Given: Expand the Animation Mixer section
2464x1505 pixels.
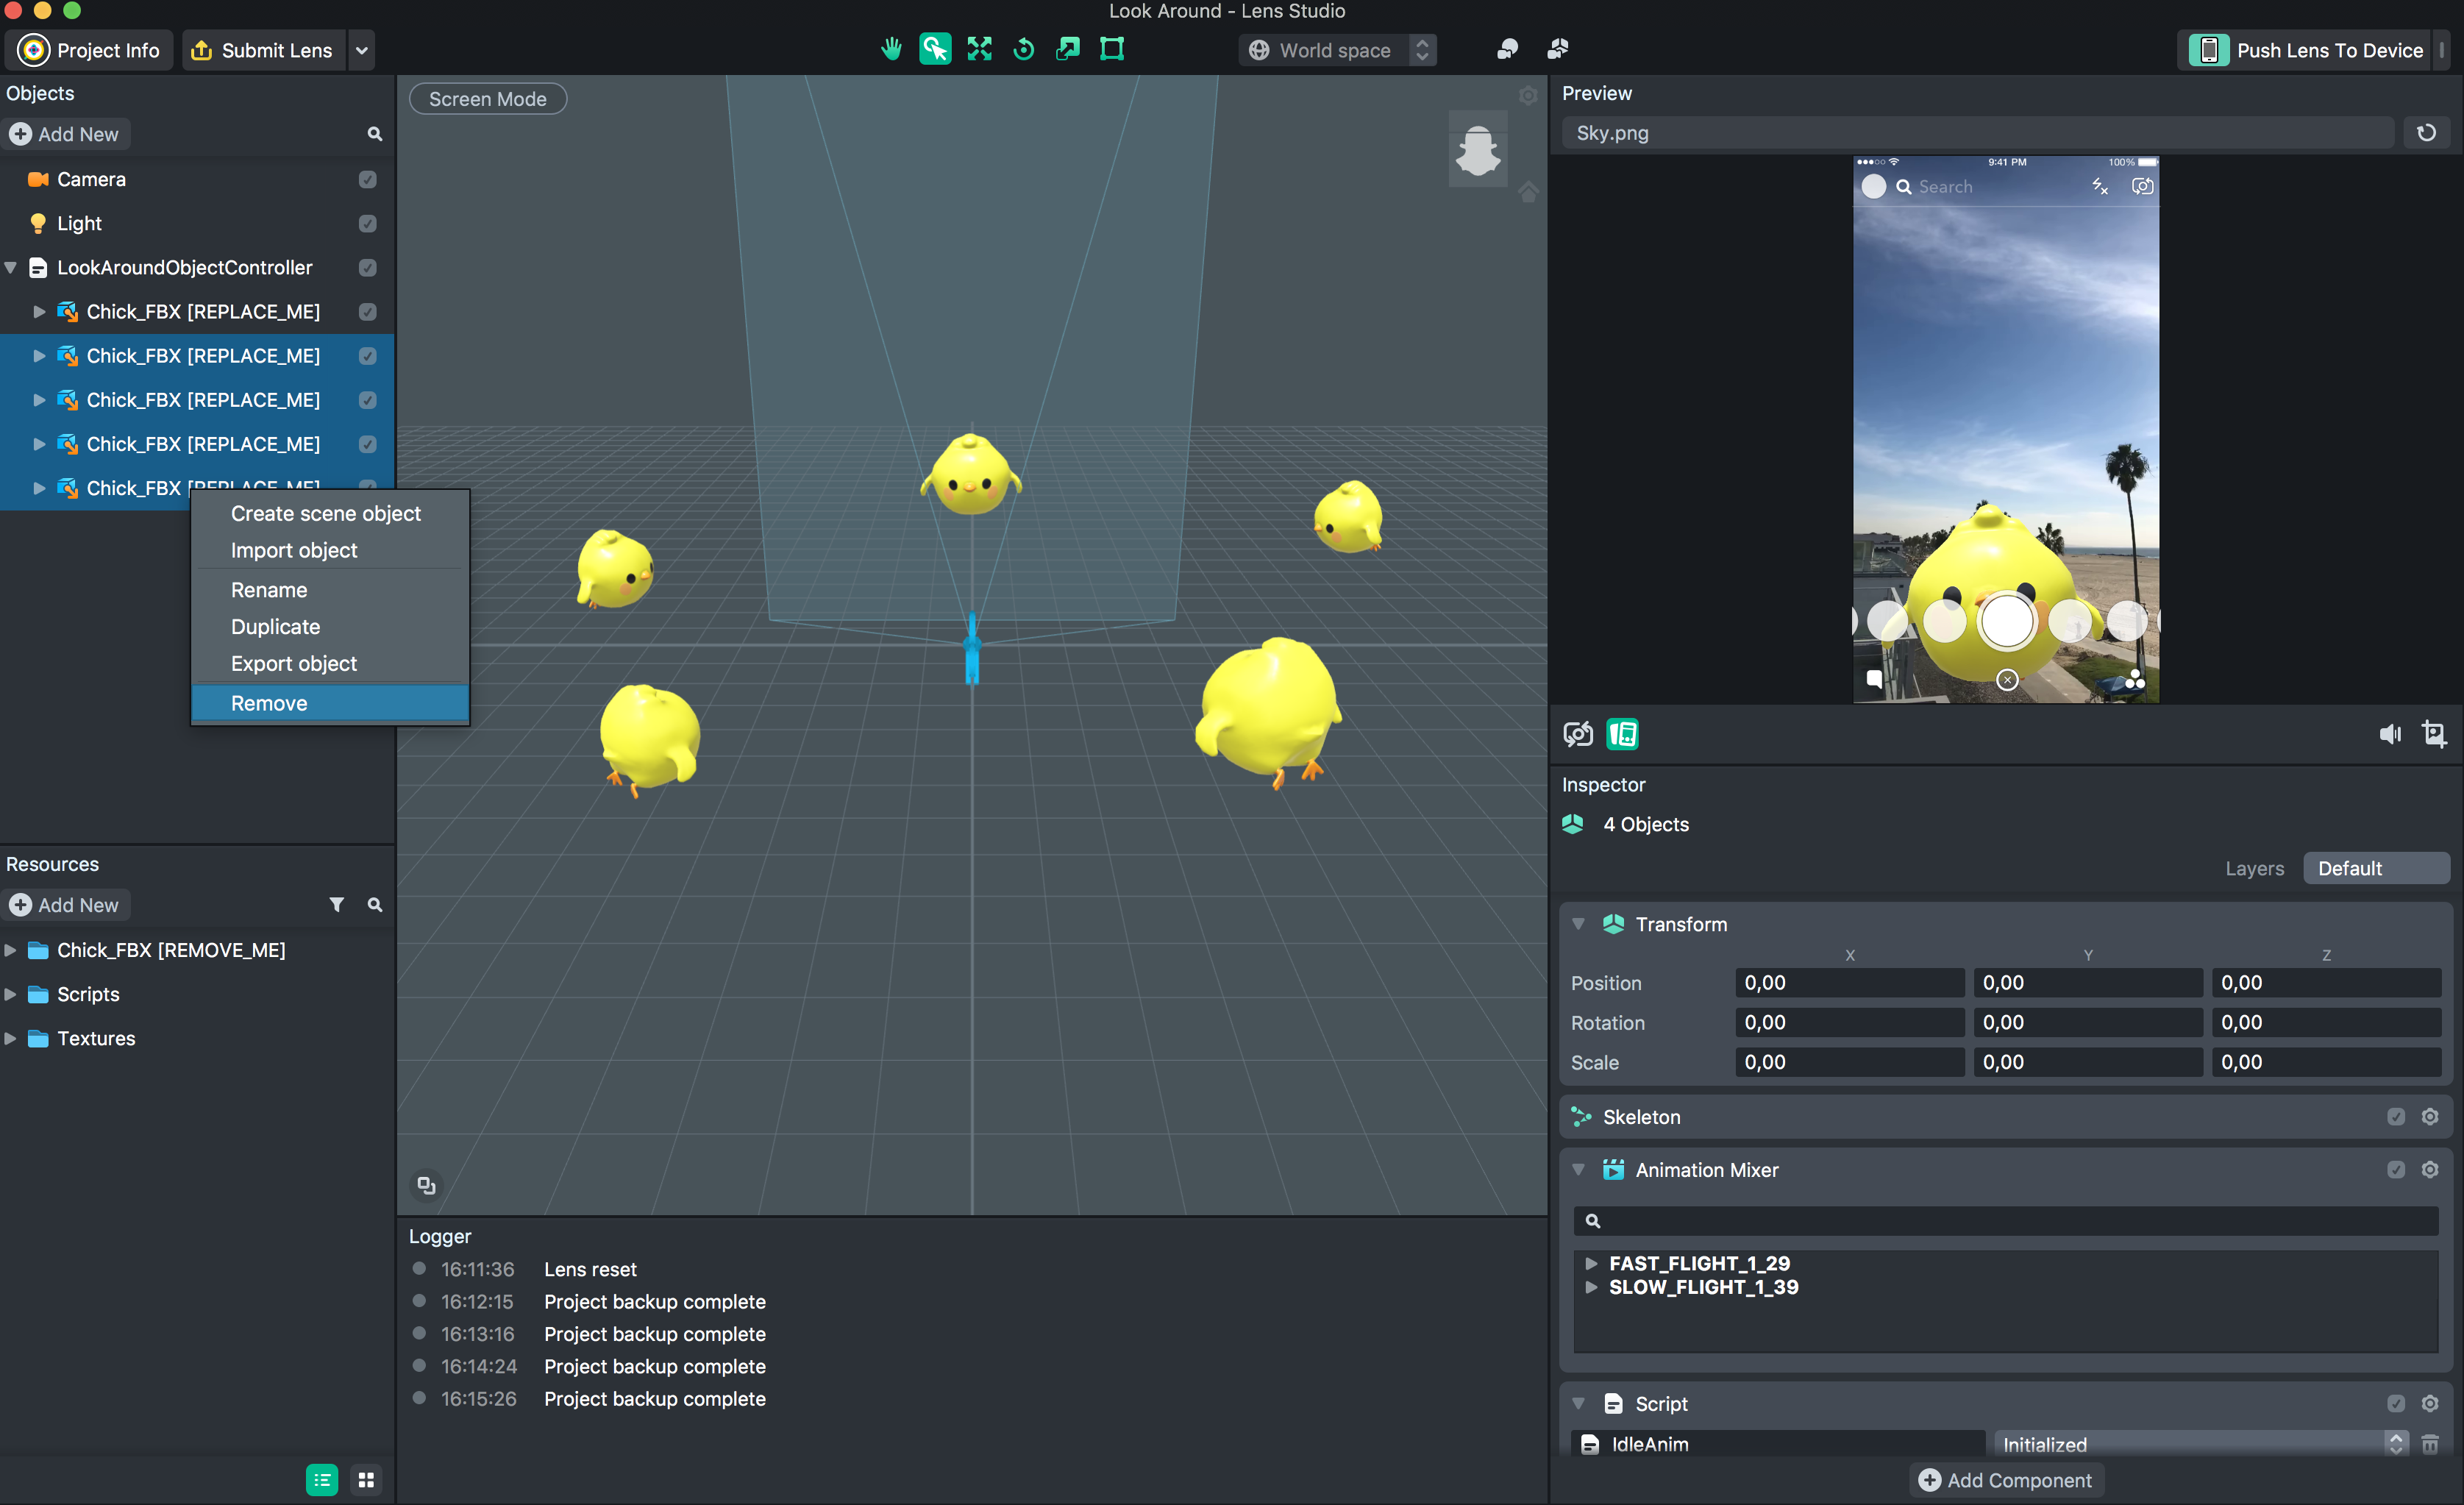Looking at the screenshot, I should 1578,1169.
